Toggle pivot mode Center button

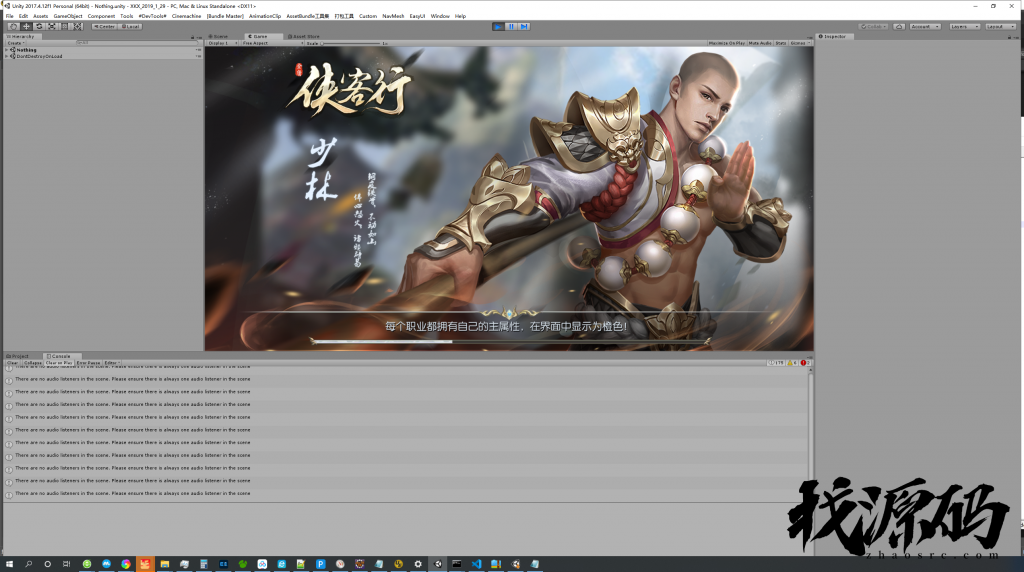pos(104,26)
